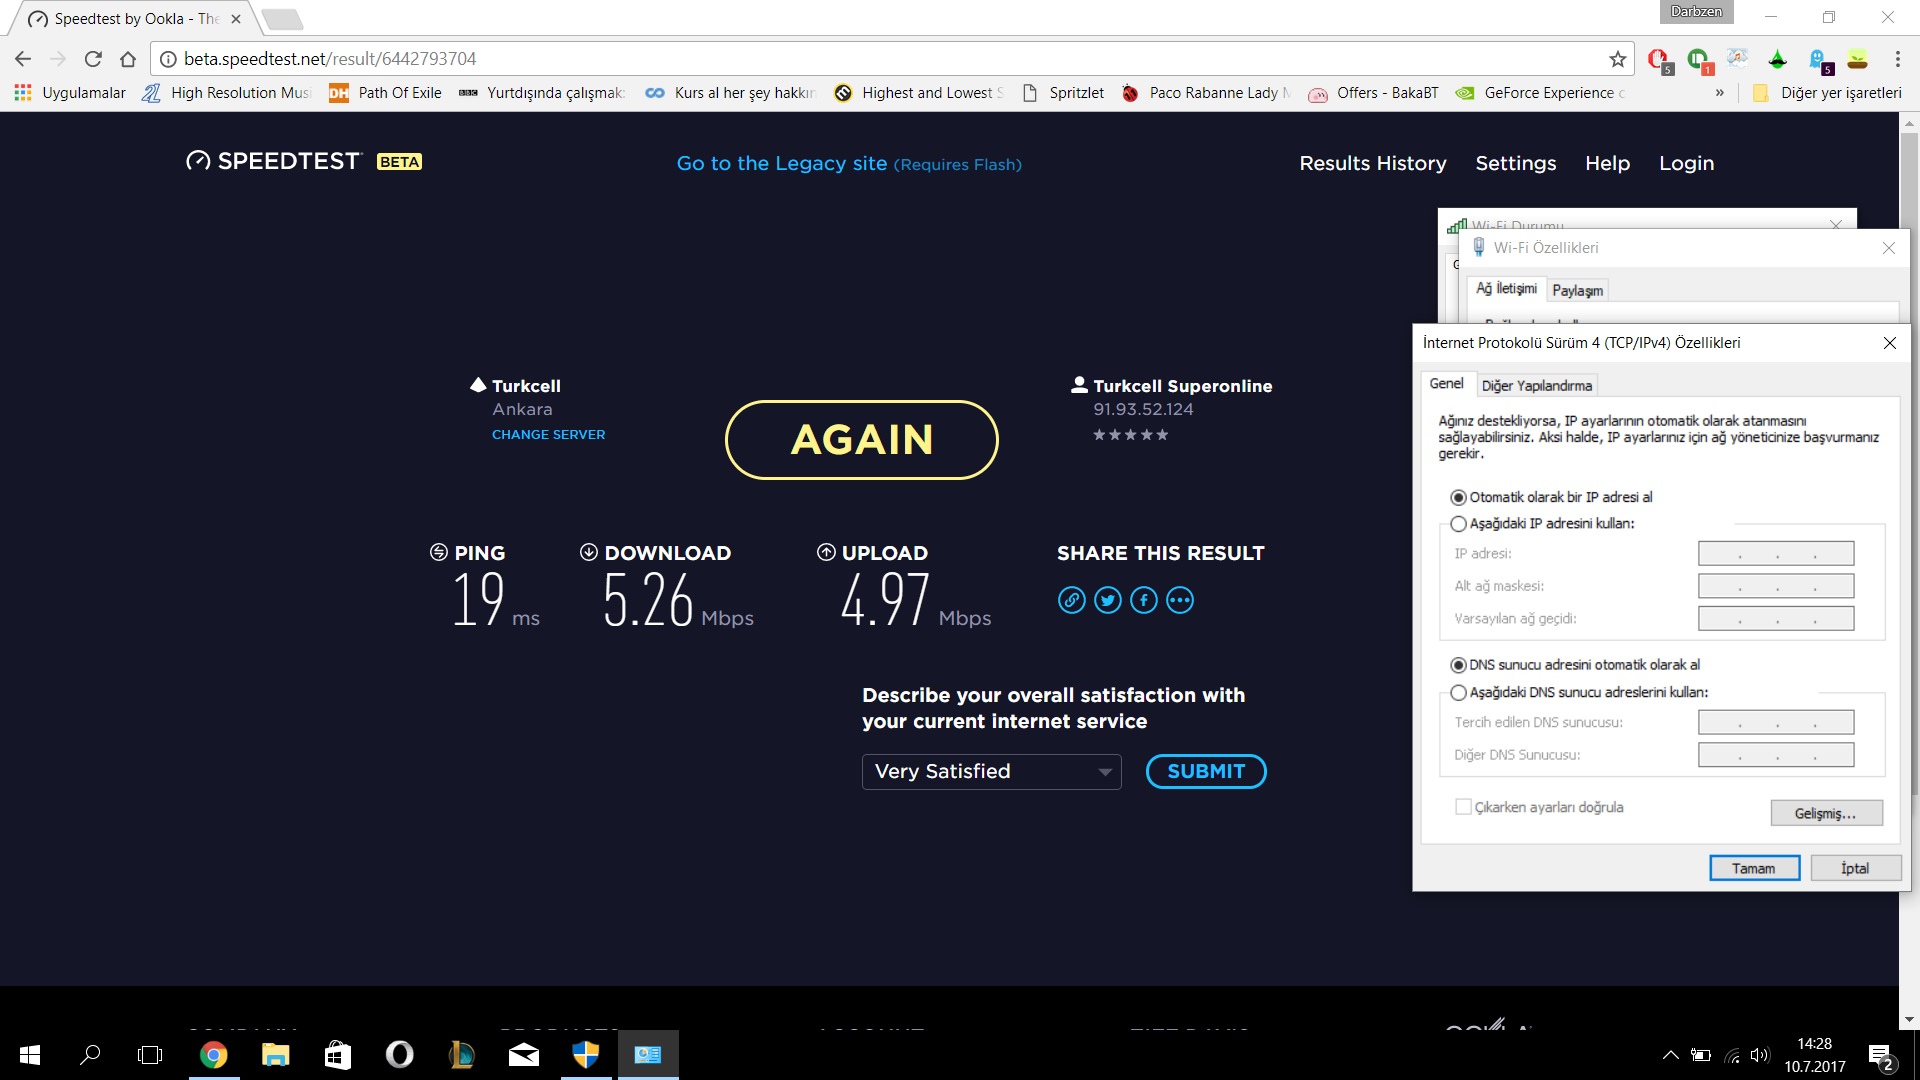Open Windows taskbar search

(x=90, y=1054)
